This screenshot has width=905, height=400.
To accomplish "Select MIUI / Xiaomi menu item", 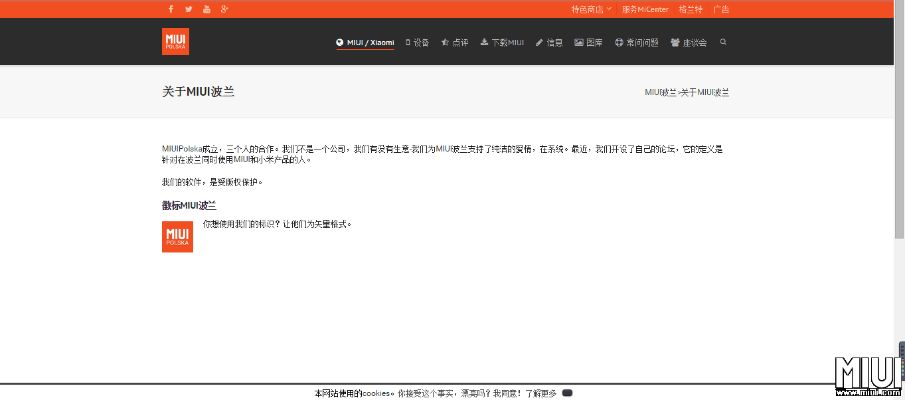I will click(365, 43).
